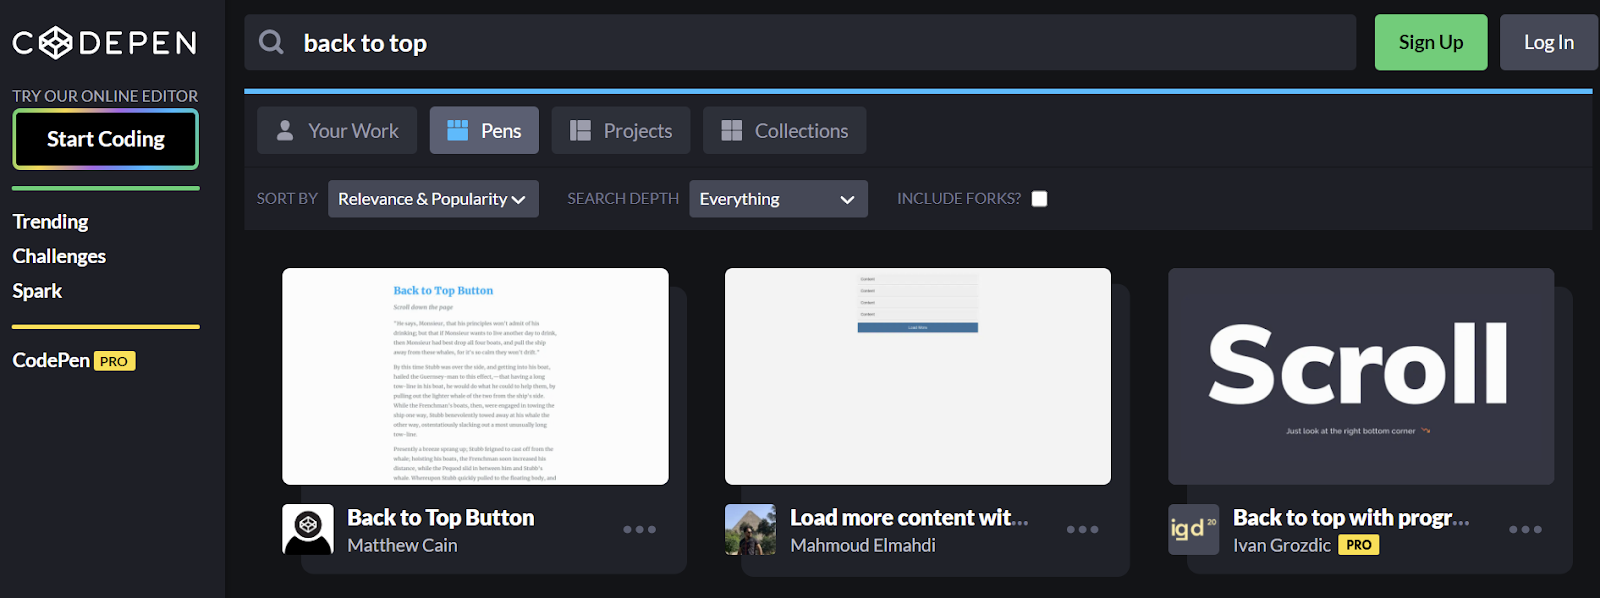Open Challenges in the sidebar

tap(59, 256)
